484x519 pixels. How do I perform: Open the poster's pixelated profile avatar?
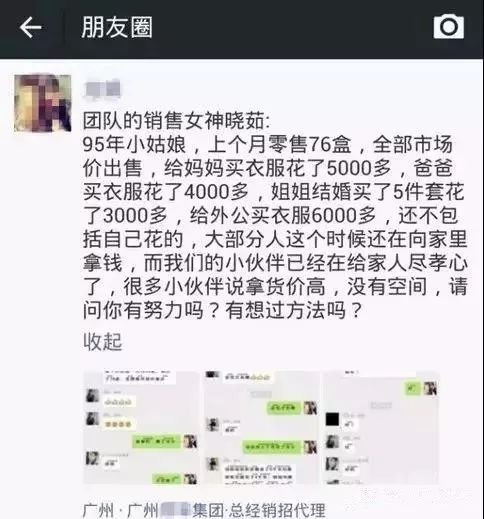tap(43, 103)
